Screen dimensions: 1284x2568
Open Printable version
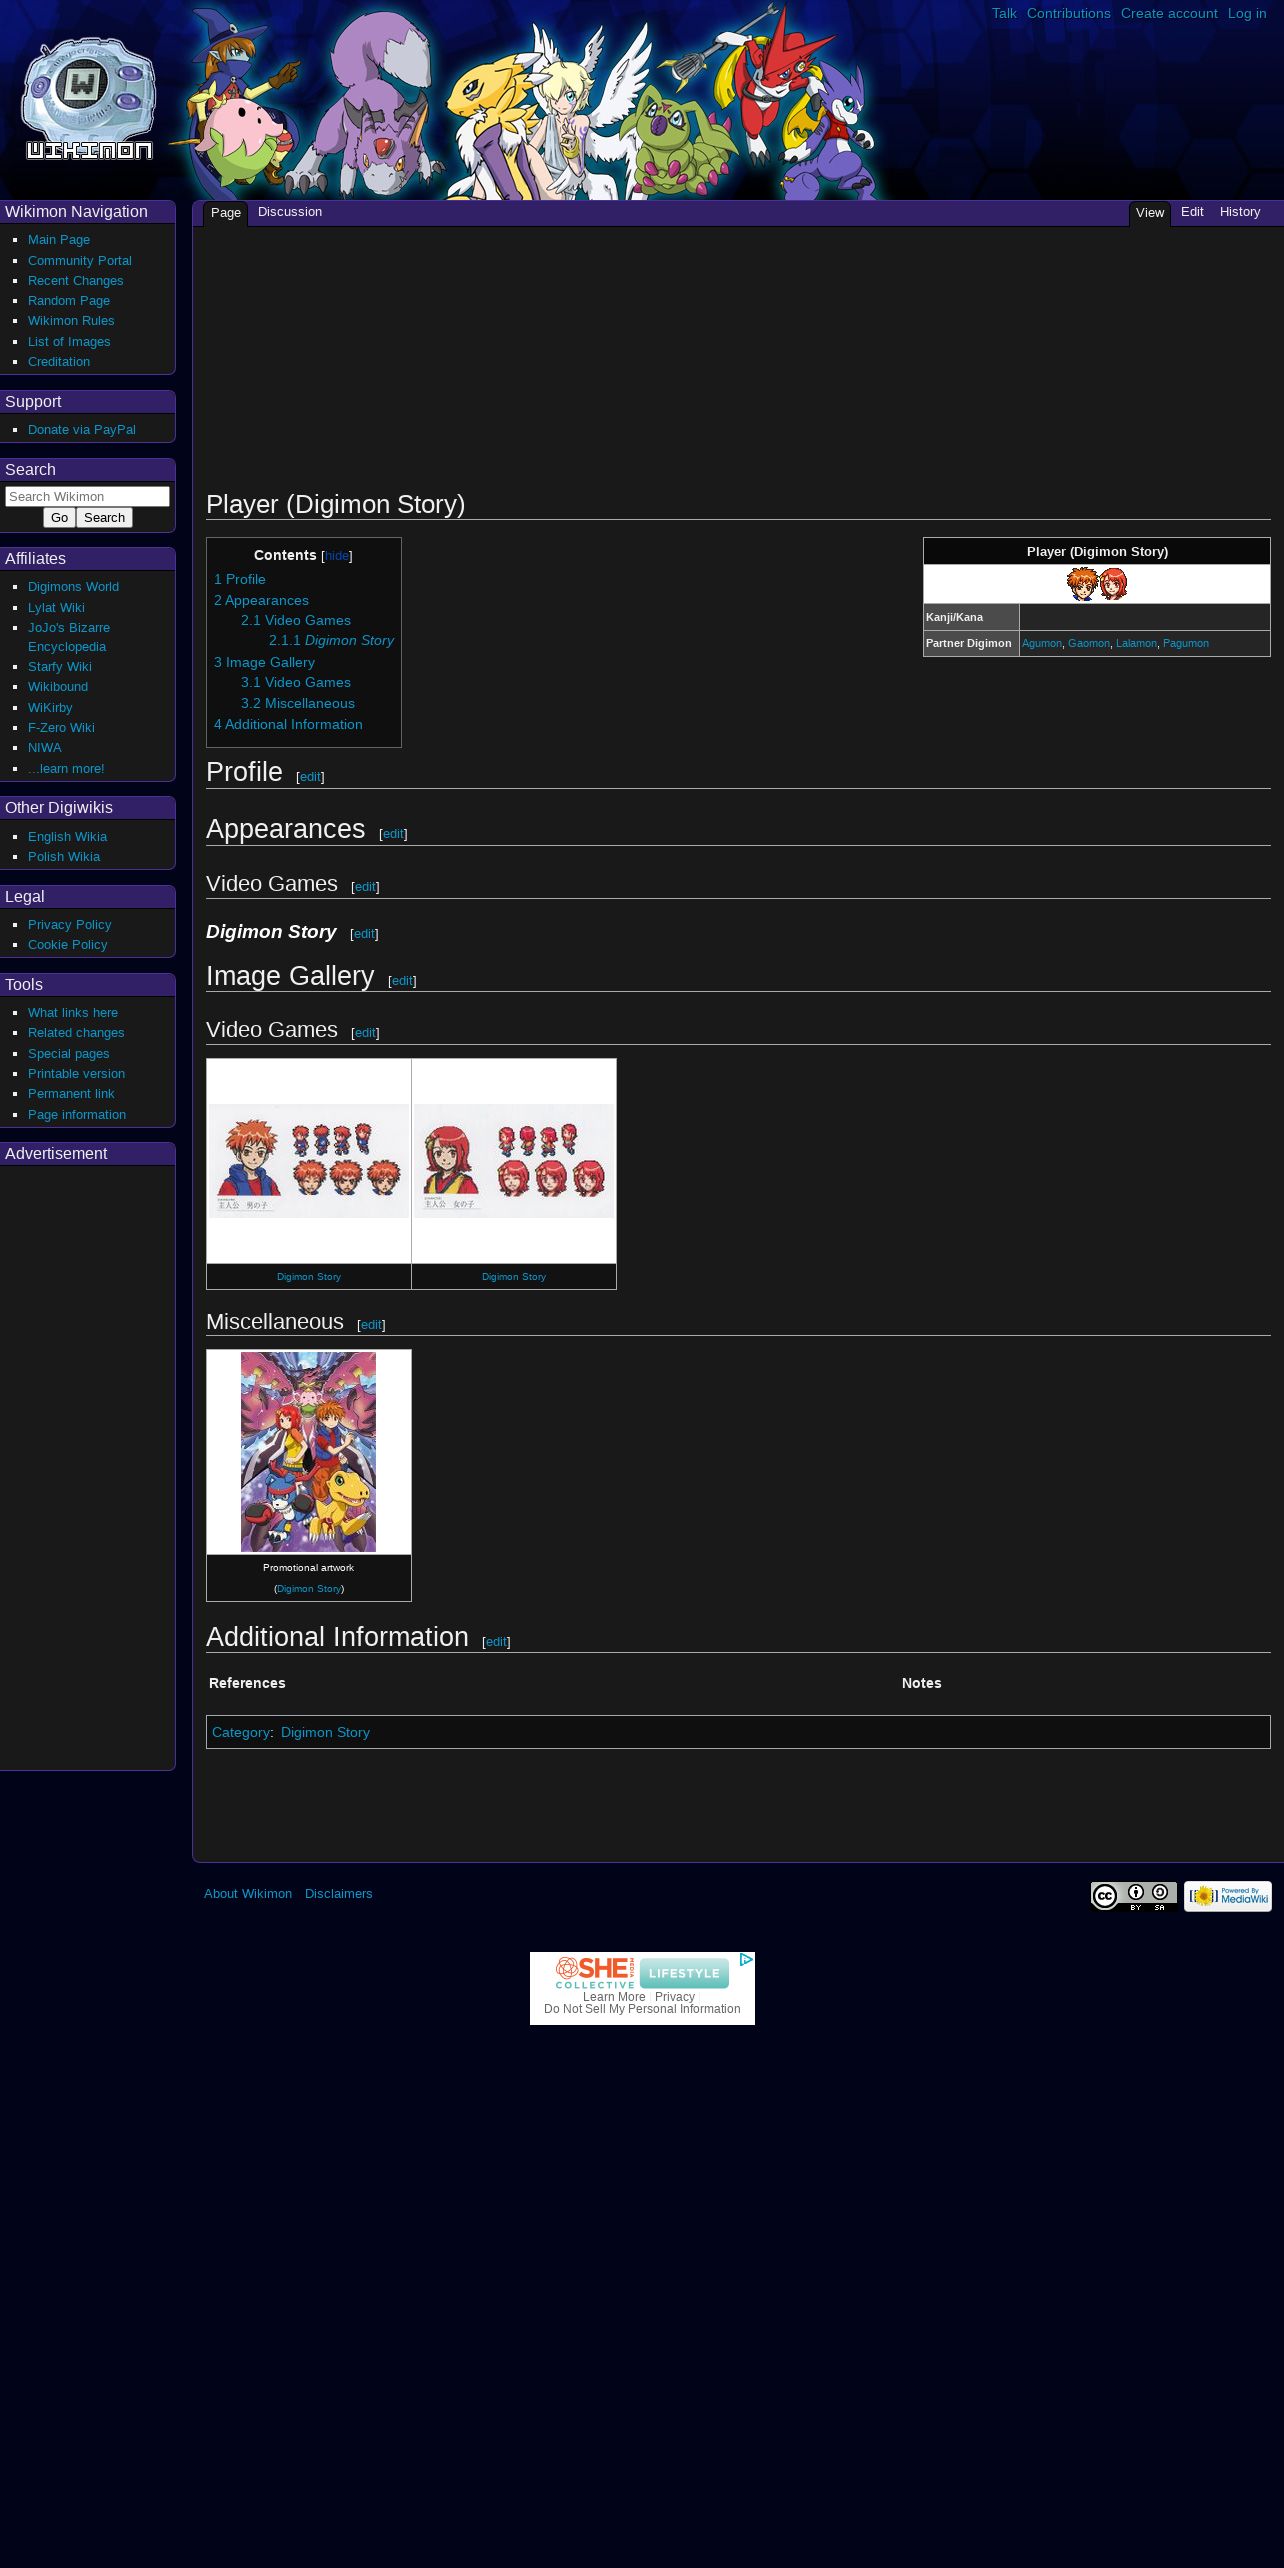pos(76,1074)
